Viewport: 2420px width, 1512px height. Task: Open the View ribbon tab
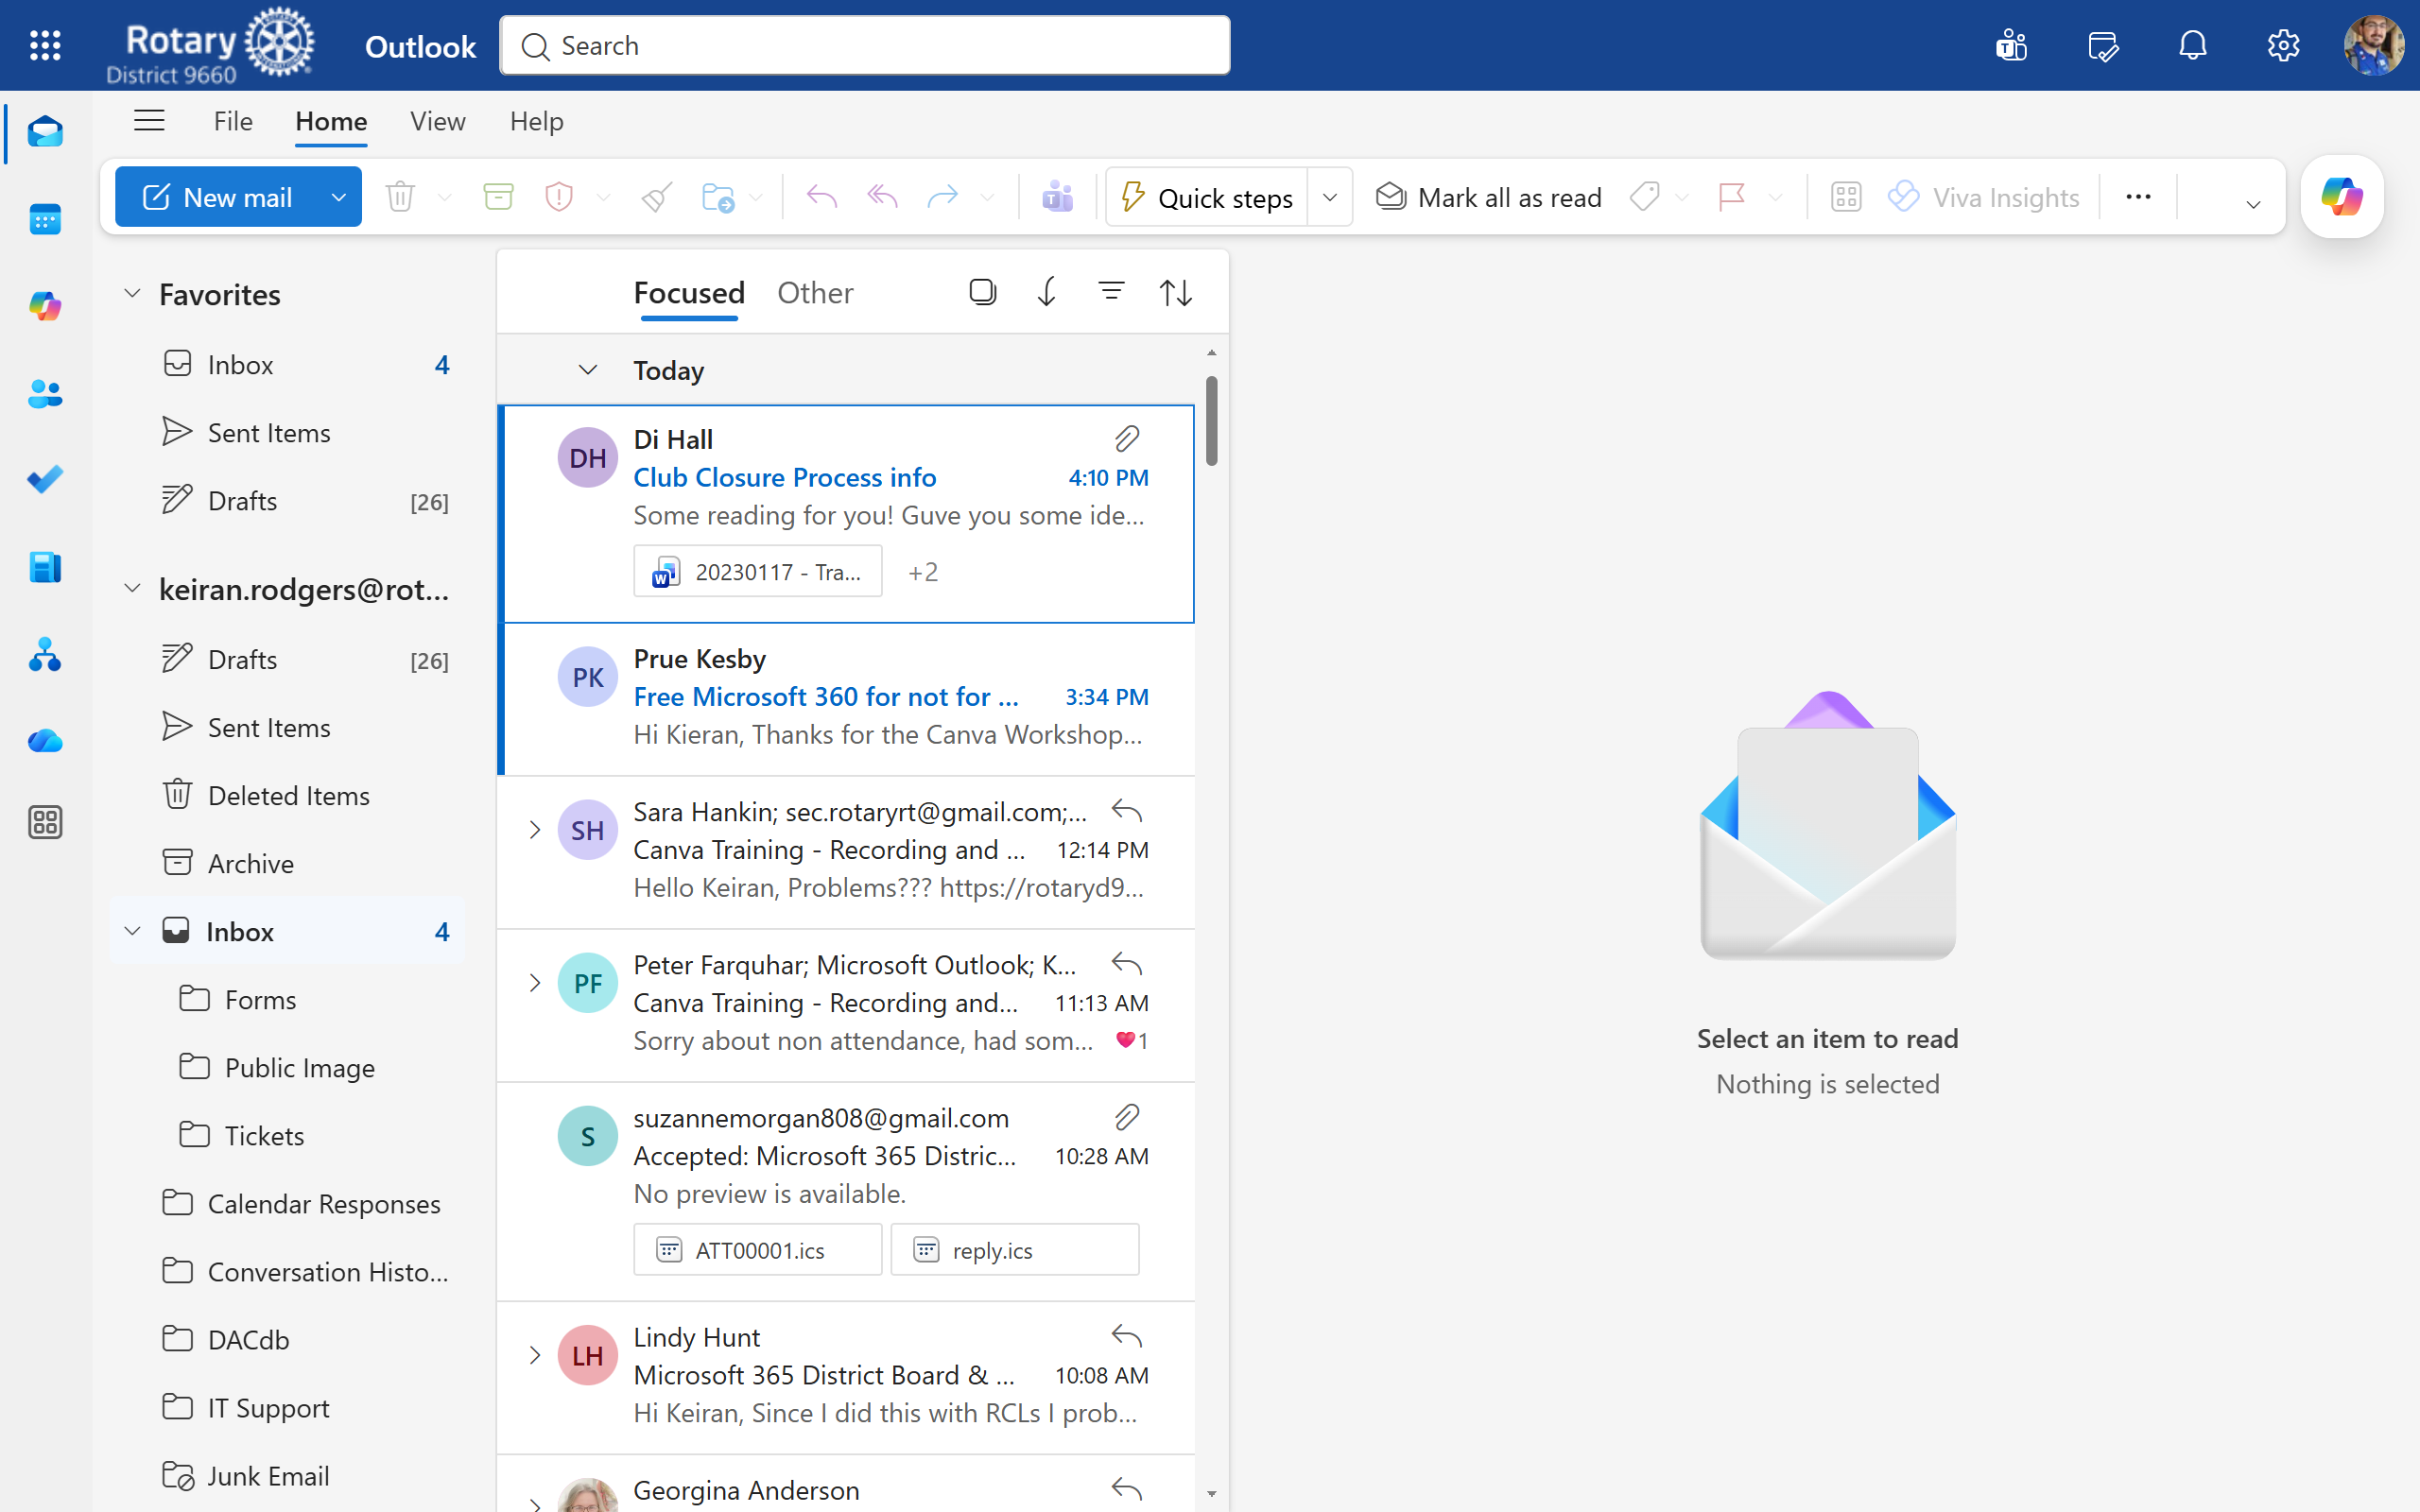point(438,121)
